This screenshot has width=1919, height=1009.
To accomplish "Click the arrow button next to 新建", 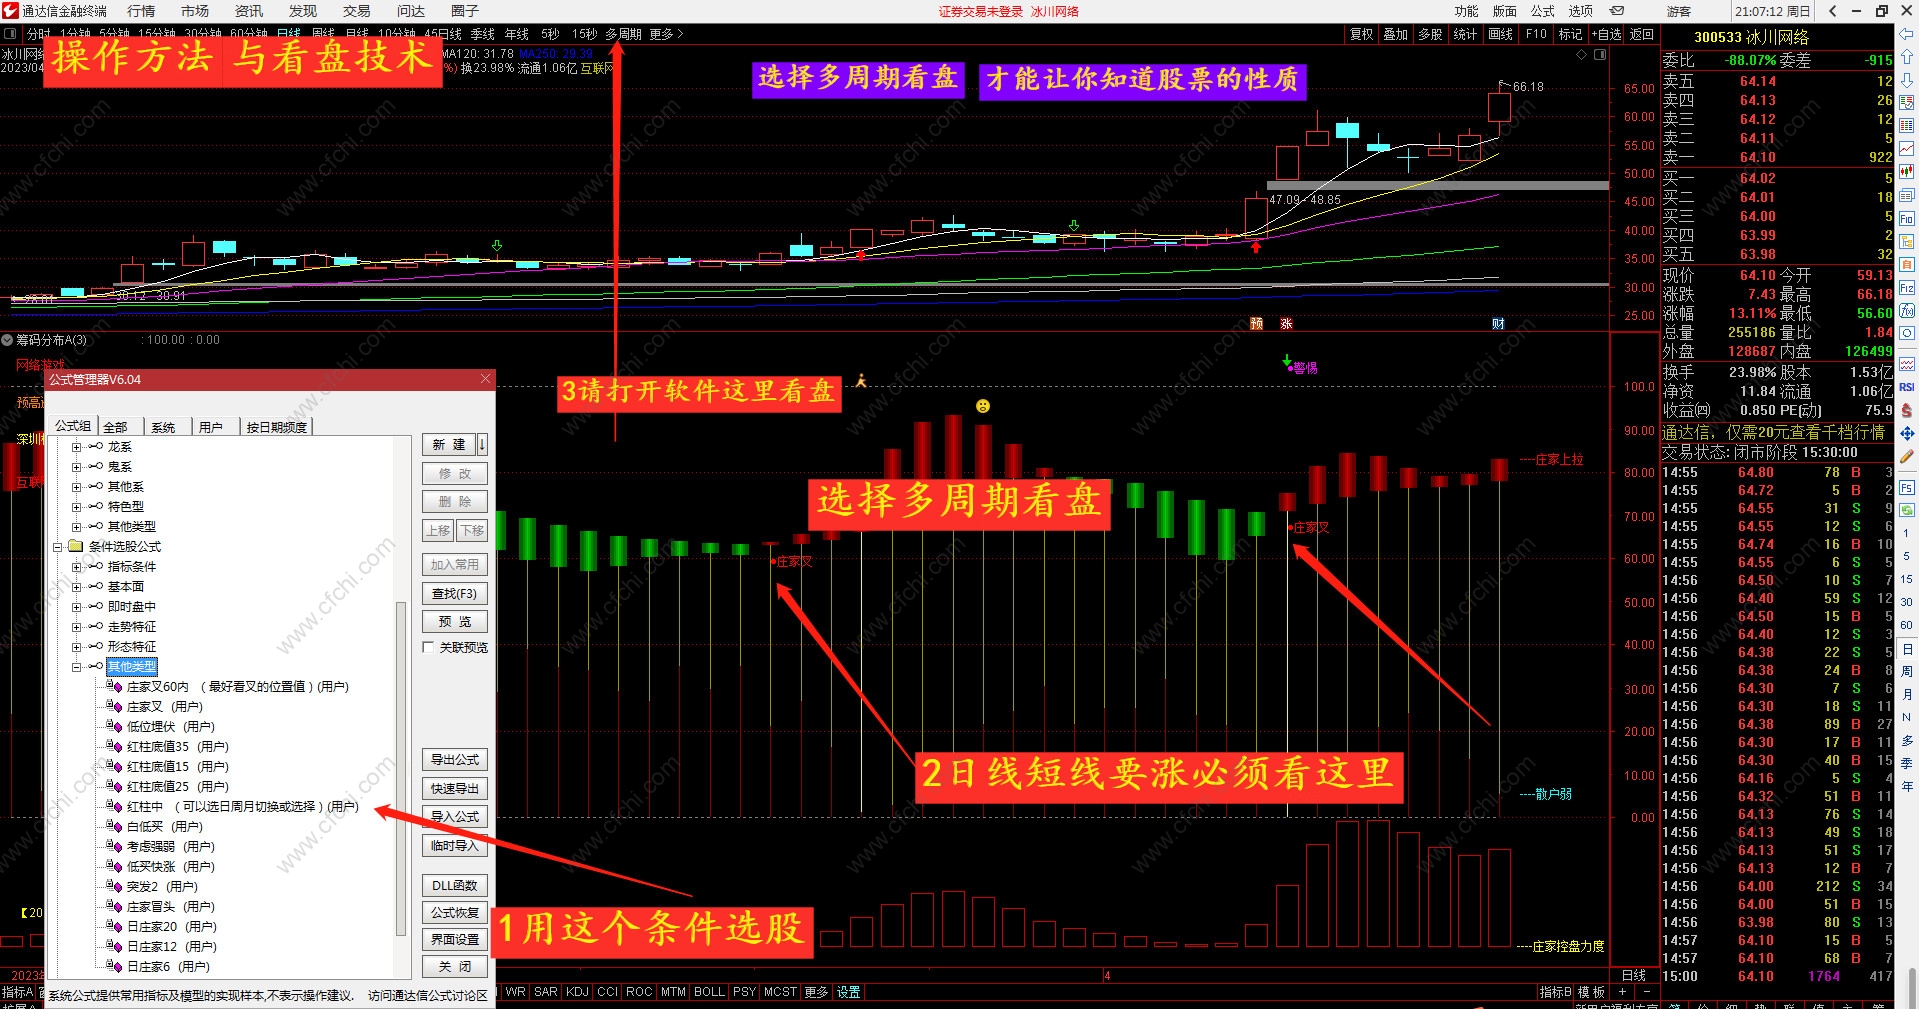I will point(482,444).
